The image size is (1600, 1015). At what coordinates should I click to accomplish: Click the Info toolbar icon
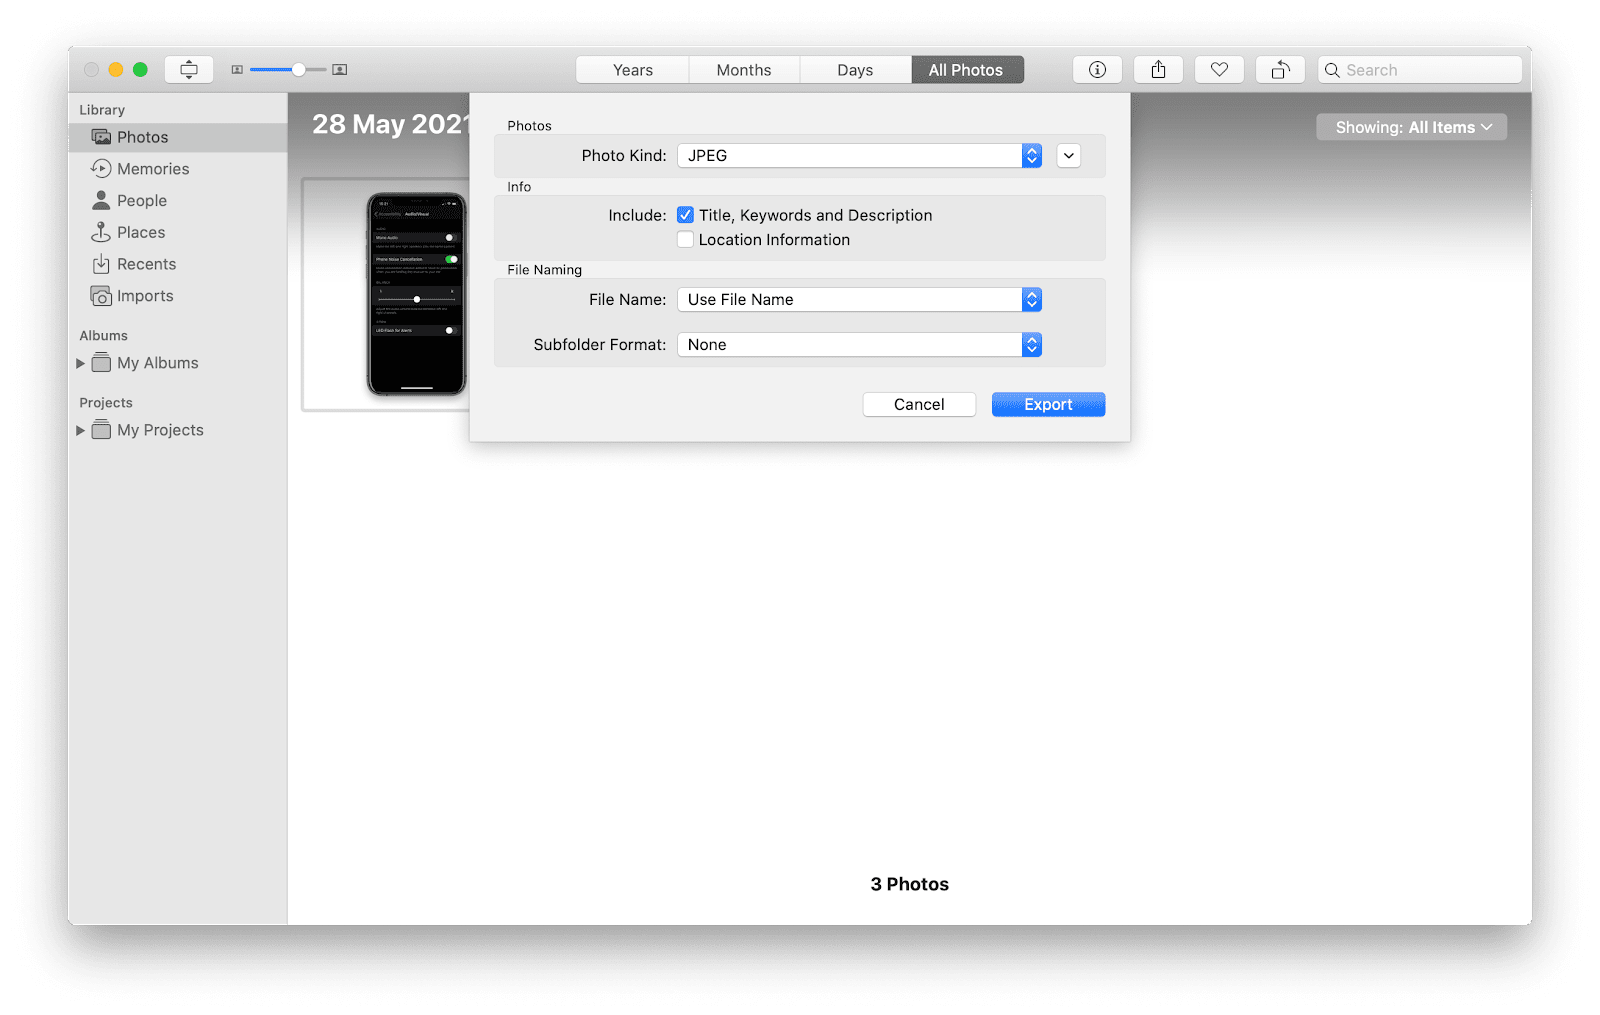tap(1097, 70)
